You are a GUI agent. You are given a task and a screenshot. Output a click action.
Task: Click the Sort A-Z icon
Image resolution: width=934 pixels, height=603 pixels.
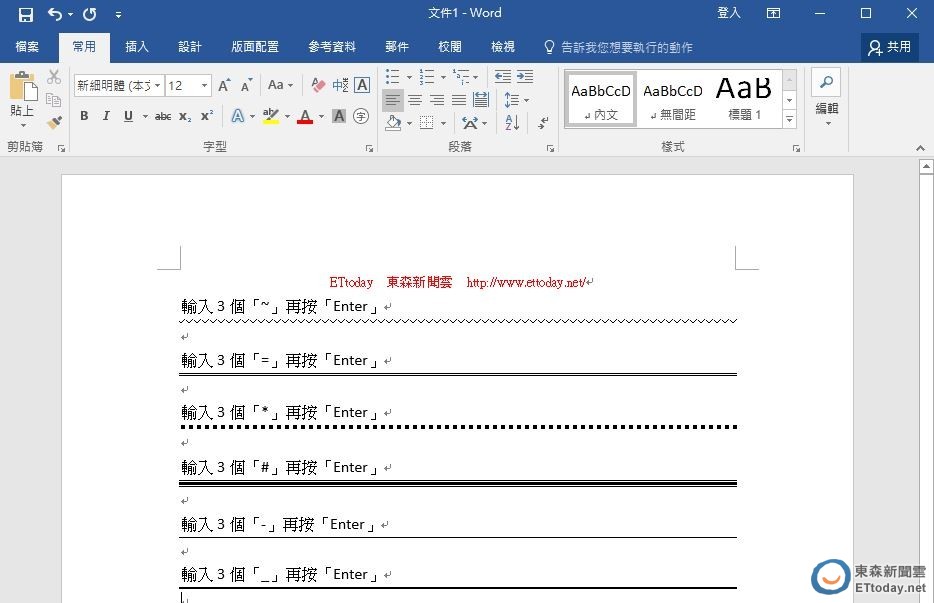click(512, 123)
